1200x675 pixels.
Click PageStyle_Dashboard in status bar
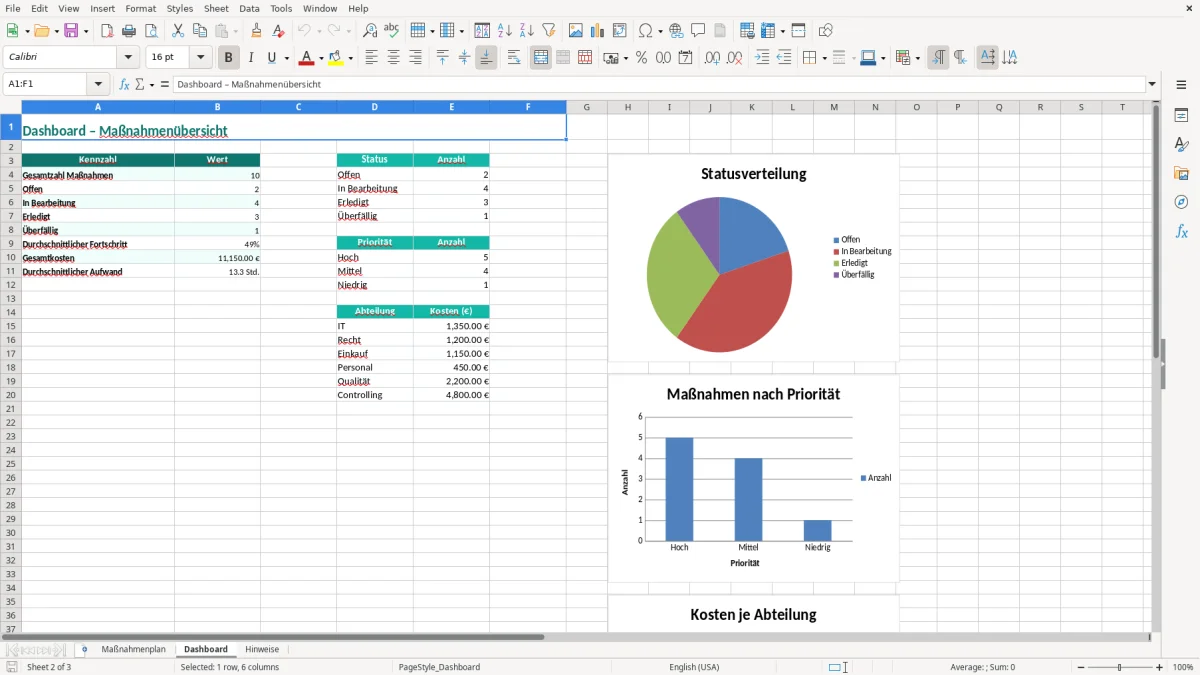(x=439, y=667)
